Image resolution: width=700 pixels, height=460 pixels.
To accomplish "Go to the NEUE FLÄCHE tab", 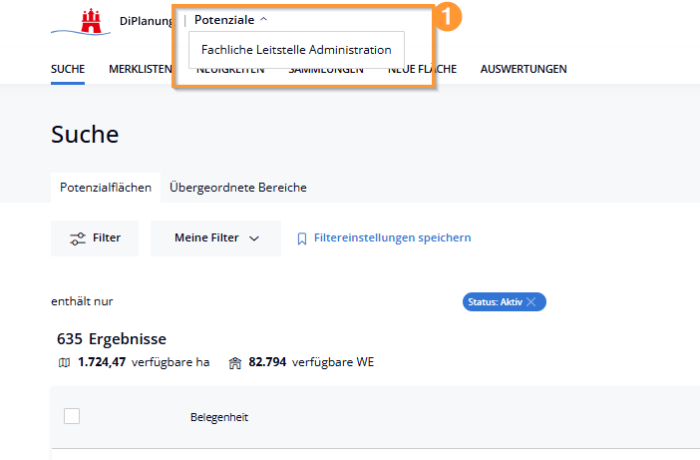I will [x=423, y=69].
